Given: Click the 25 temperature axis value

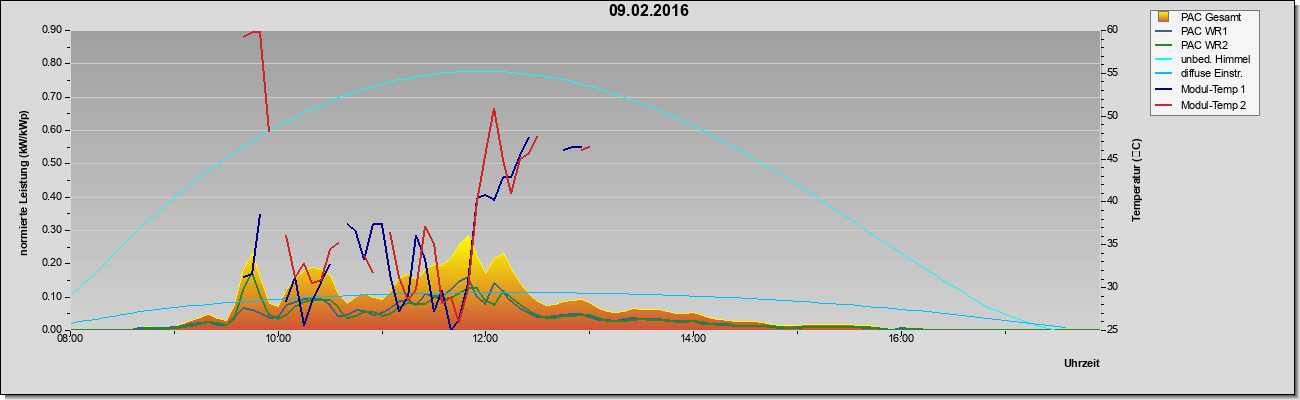Looking at the screenshot, I should 1112,329.
